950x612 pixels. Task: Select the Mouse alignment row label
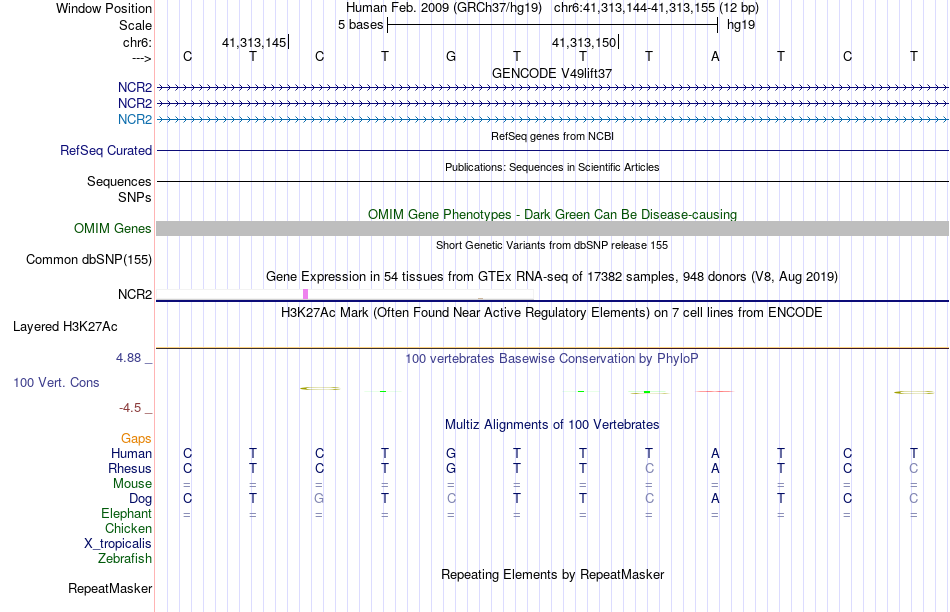point(133,484)
